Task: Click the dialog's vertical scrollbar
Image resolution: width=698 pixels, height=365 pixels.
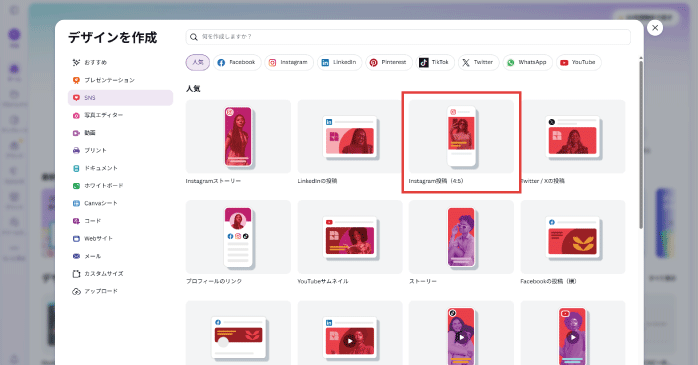Action: pos(641,145)
